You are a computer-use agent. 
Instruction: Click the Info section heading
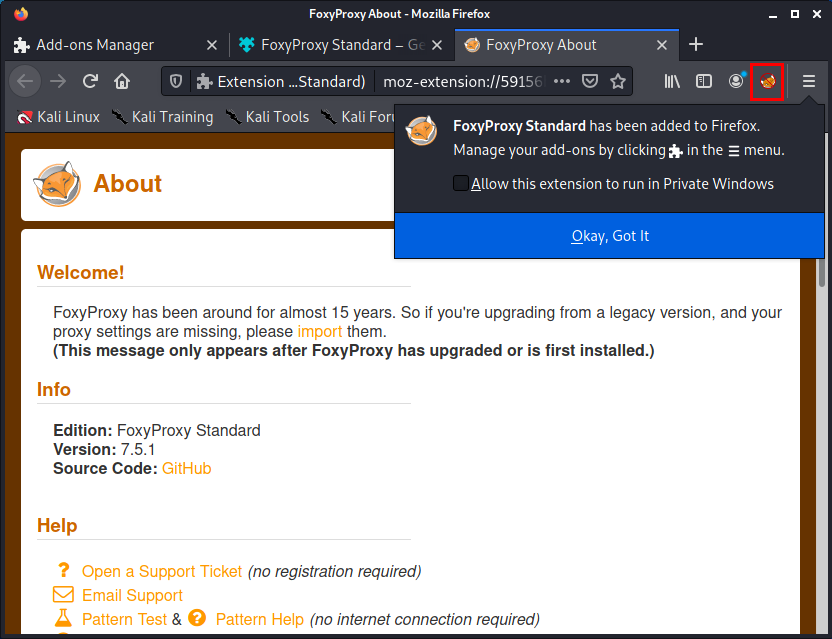[x=54, y=390]
